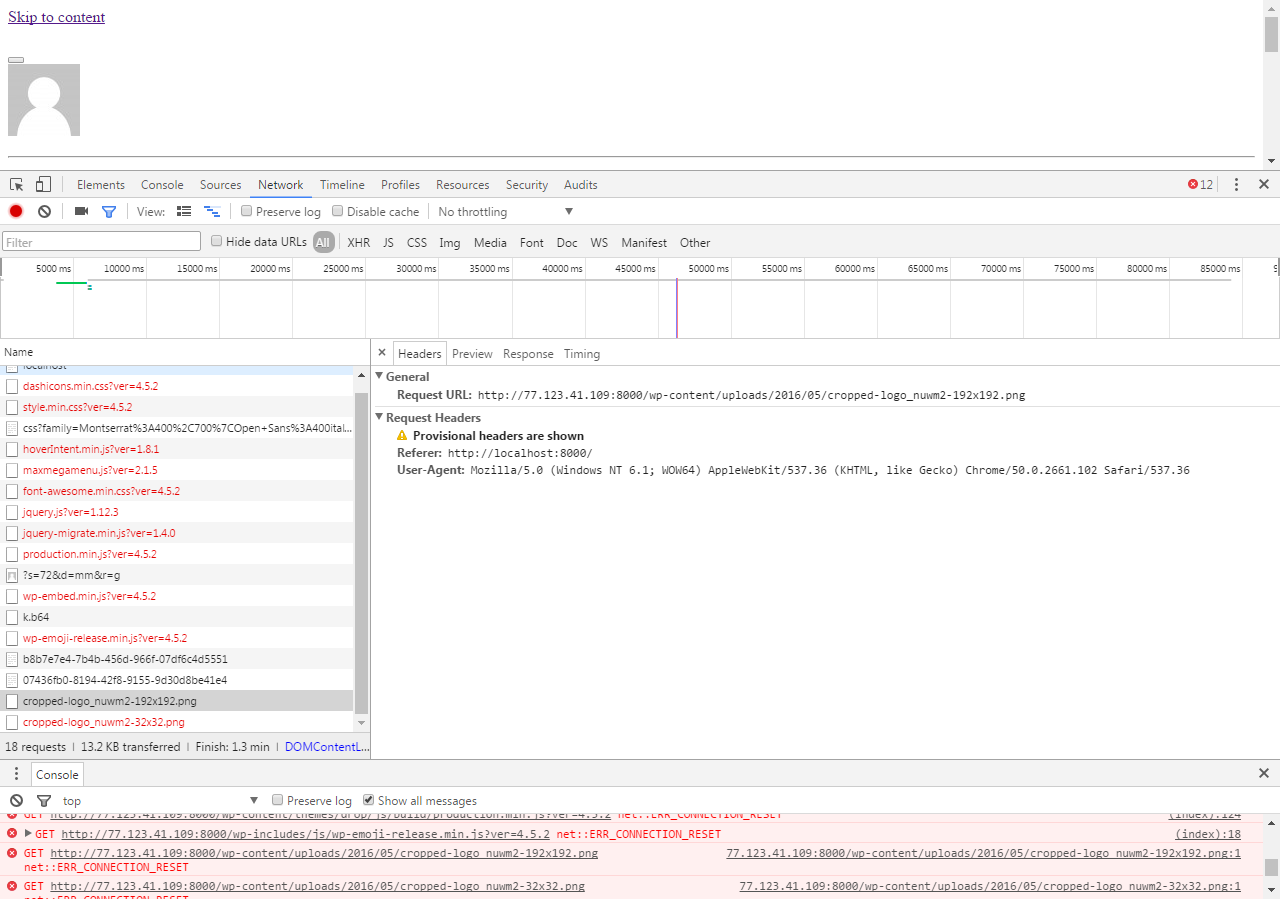Check the Disable cache checkbox
This screenshot has width=1280, height=899.
coord(338,211)
